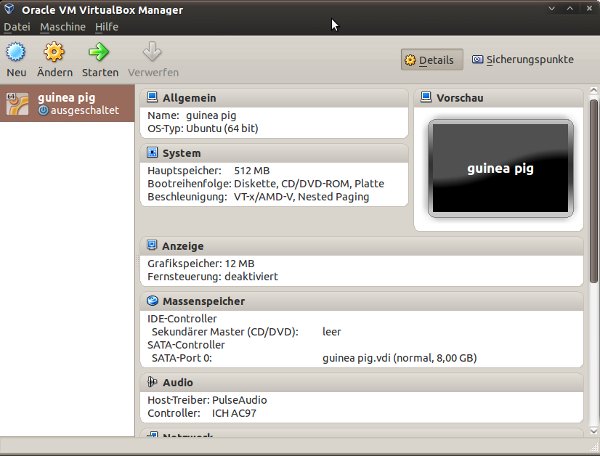Click the partly visible Netzwerk section icon
600x456 pixels.
(153, 435)
